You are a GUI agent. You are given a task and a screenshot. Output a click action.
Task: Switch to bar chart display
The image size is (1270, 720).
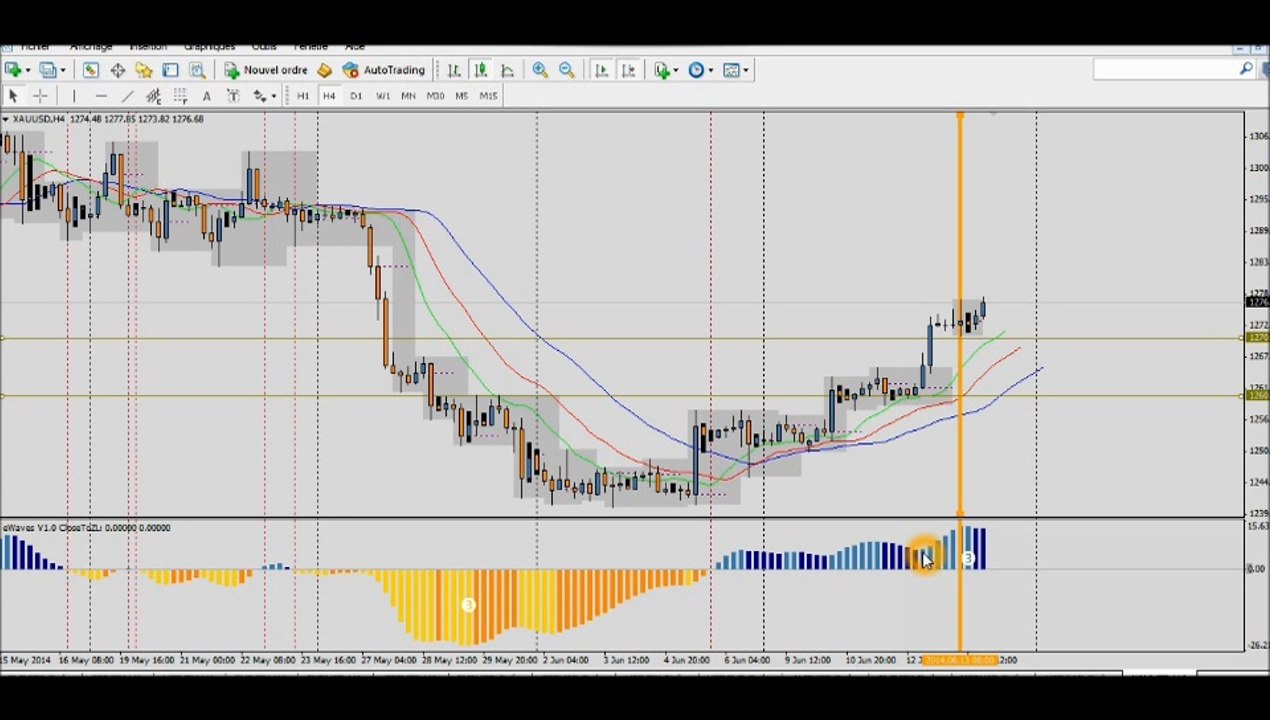[454, 70]
